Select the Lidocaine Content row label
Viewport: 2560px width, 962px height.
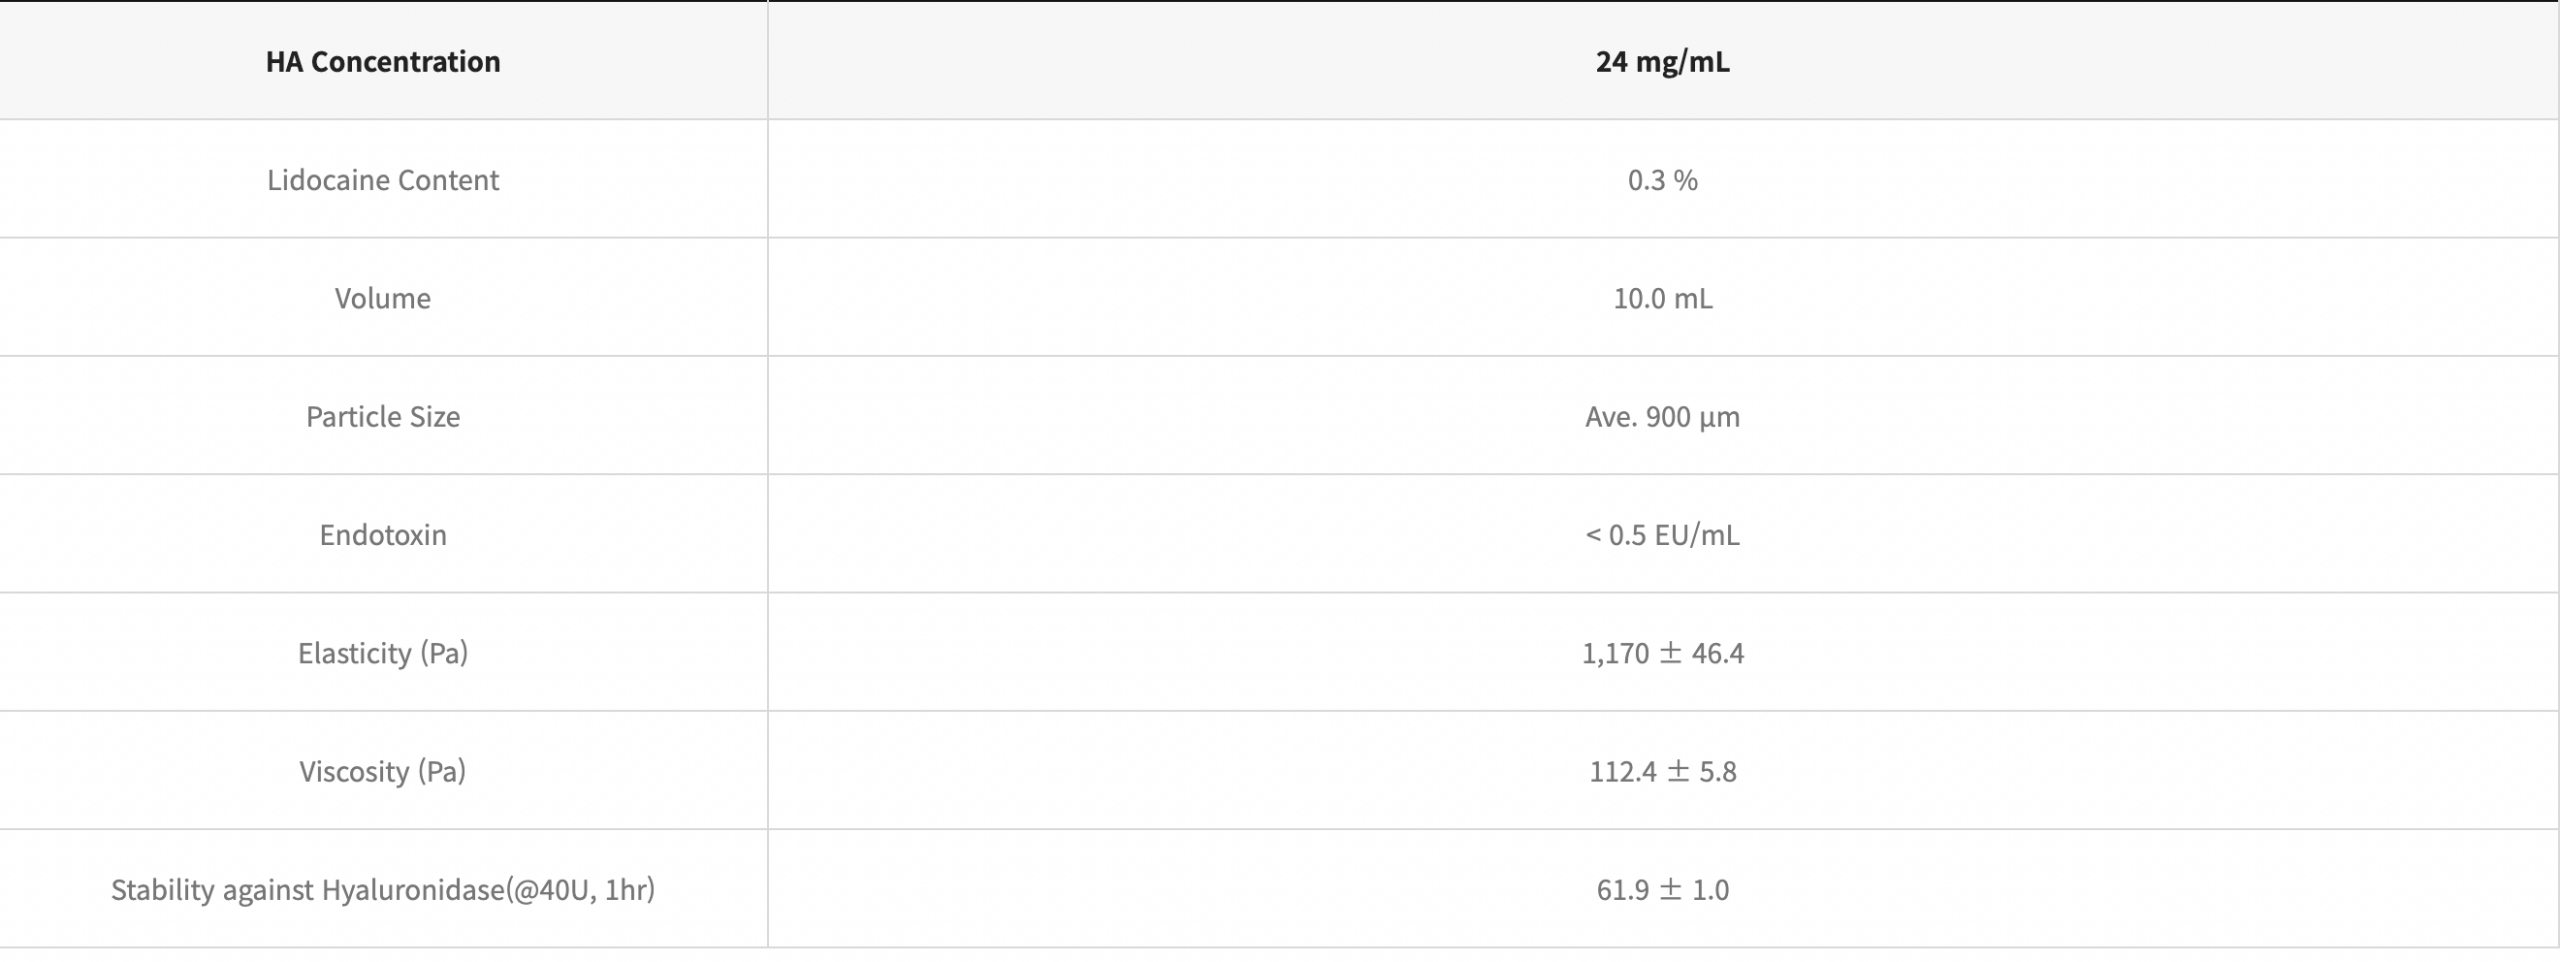coord(383,180)
